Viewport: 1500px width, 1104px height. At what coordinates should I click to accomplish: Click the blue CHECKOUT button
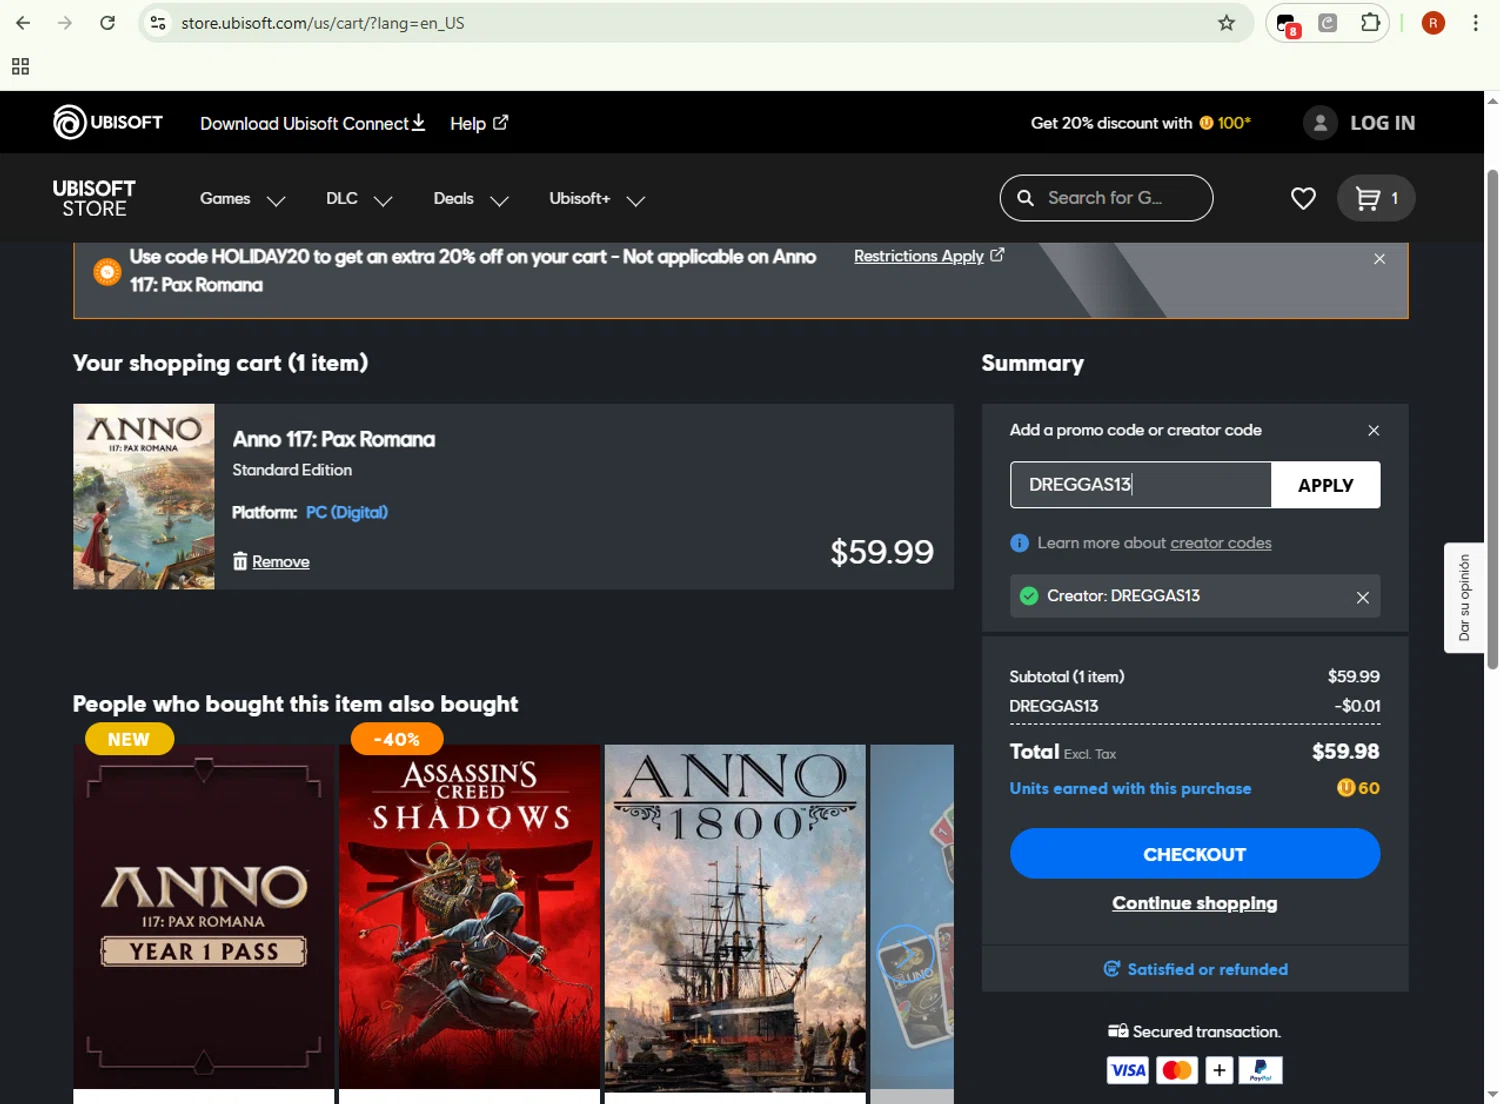(1194, 854)
